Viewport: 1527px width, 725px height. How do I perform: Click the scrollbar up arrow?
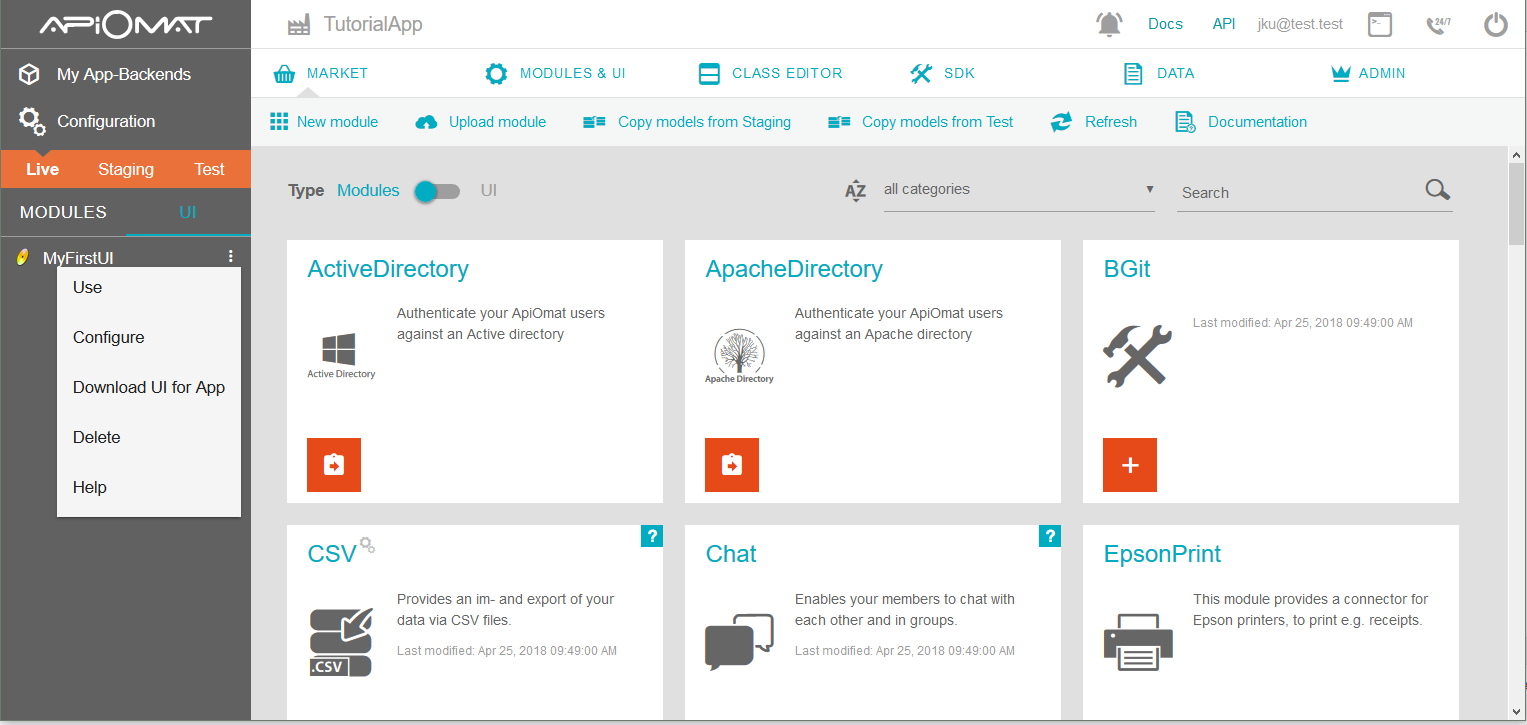pyautogui.click(x=1516, y=155)
